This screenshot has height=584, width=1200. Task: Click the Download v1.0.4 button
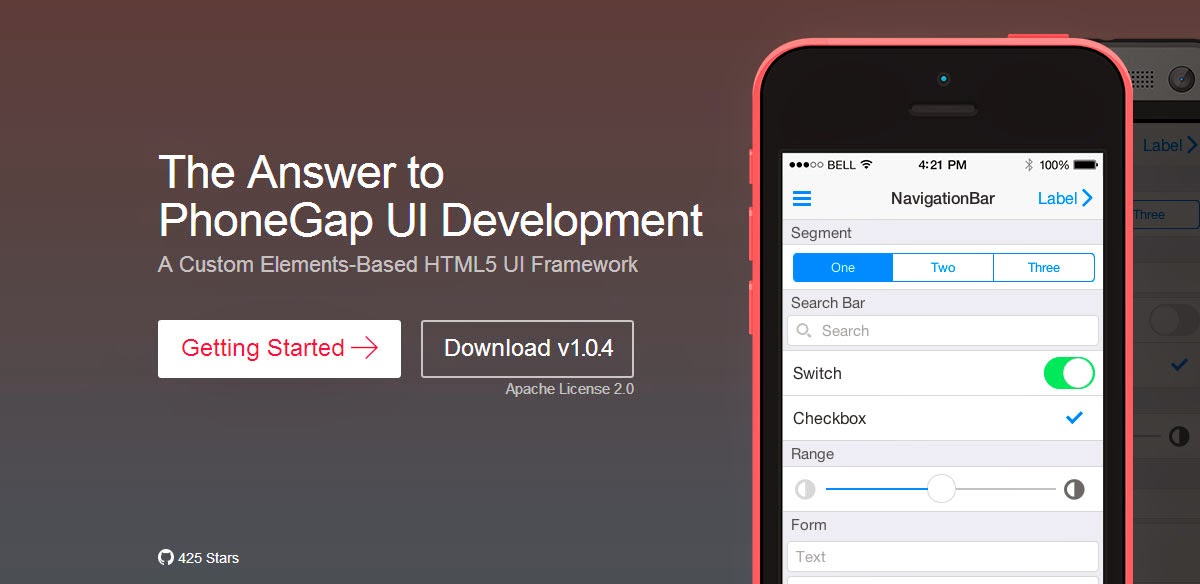pos(527,348)
